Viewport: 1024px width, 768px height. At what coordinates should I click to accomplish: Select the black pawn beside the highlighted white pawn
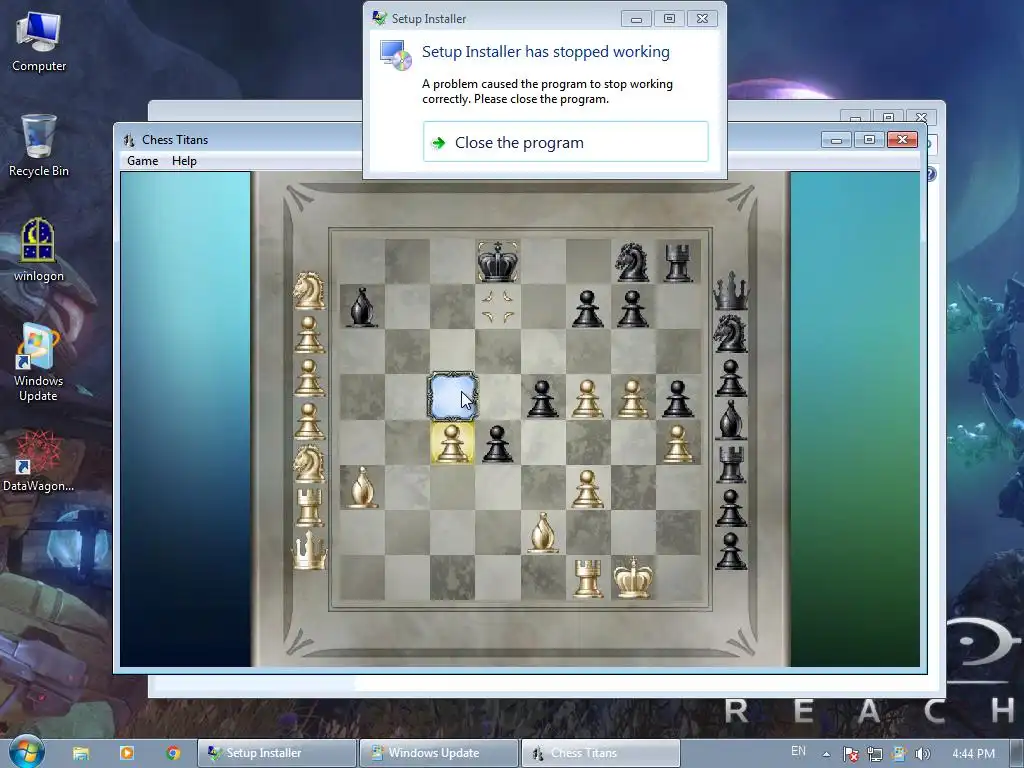(498, 443)
